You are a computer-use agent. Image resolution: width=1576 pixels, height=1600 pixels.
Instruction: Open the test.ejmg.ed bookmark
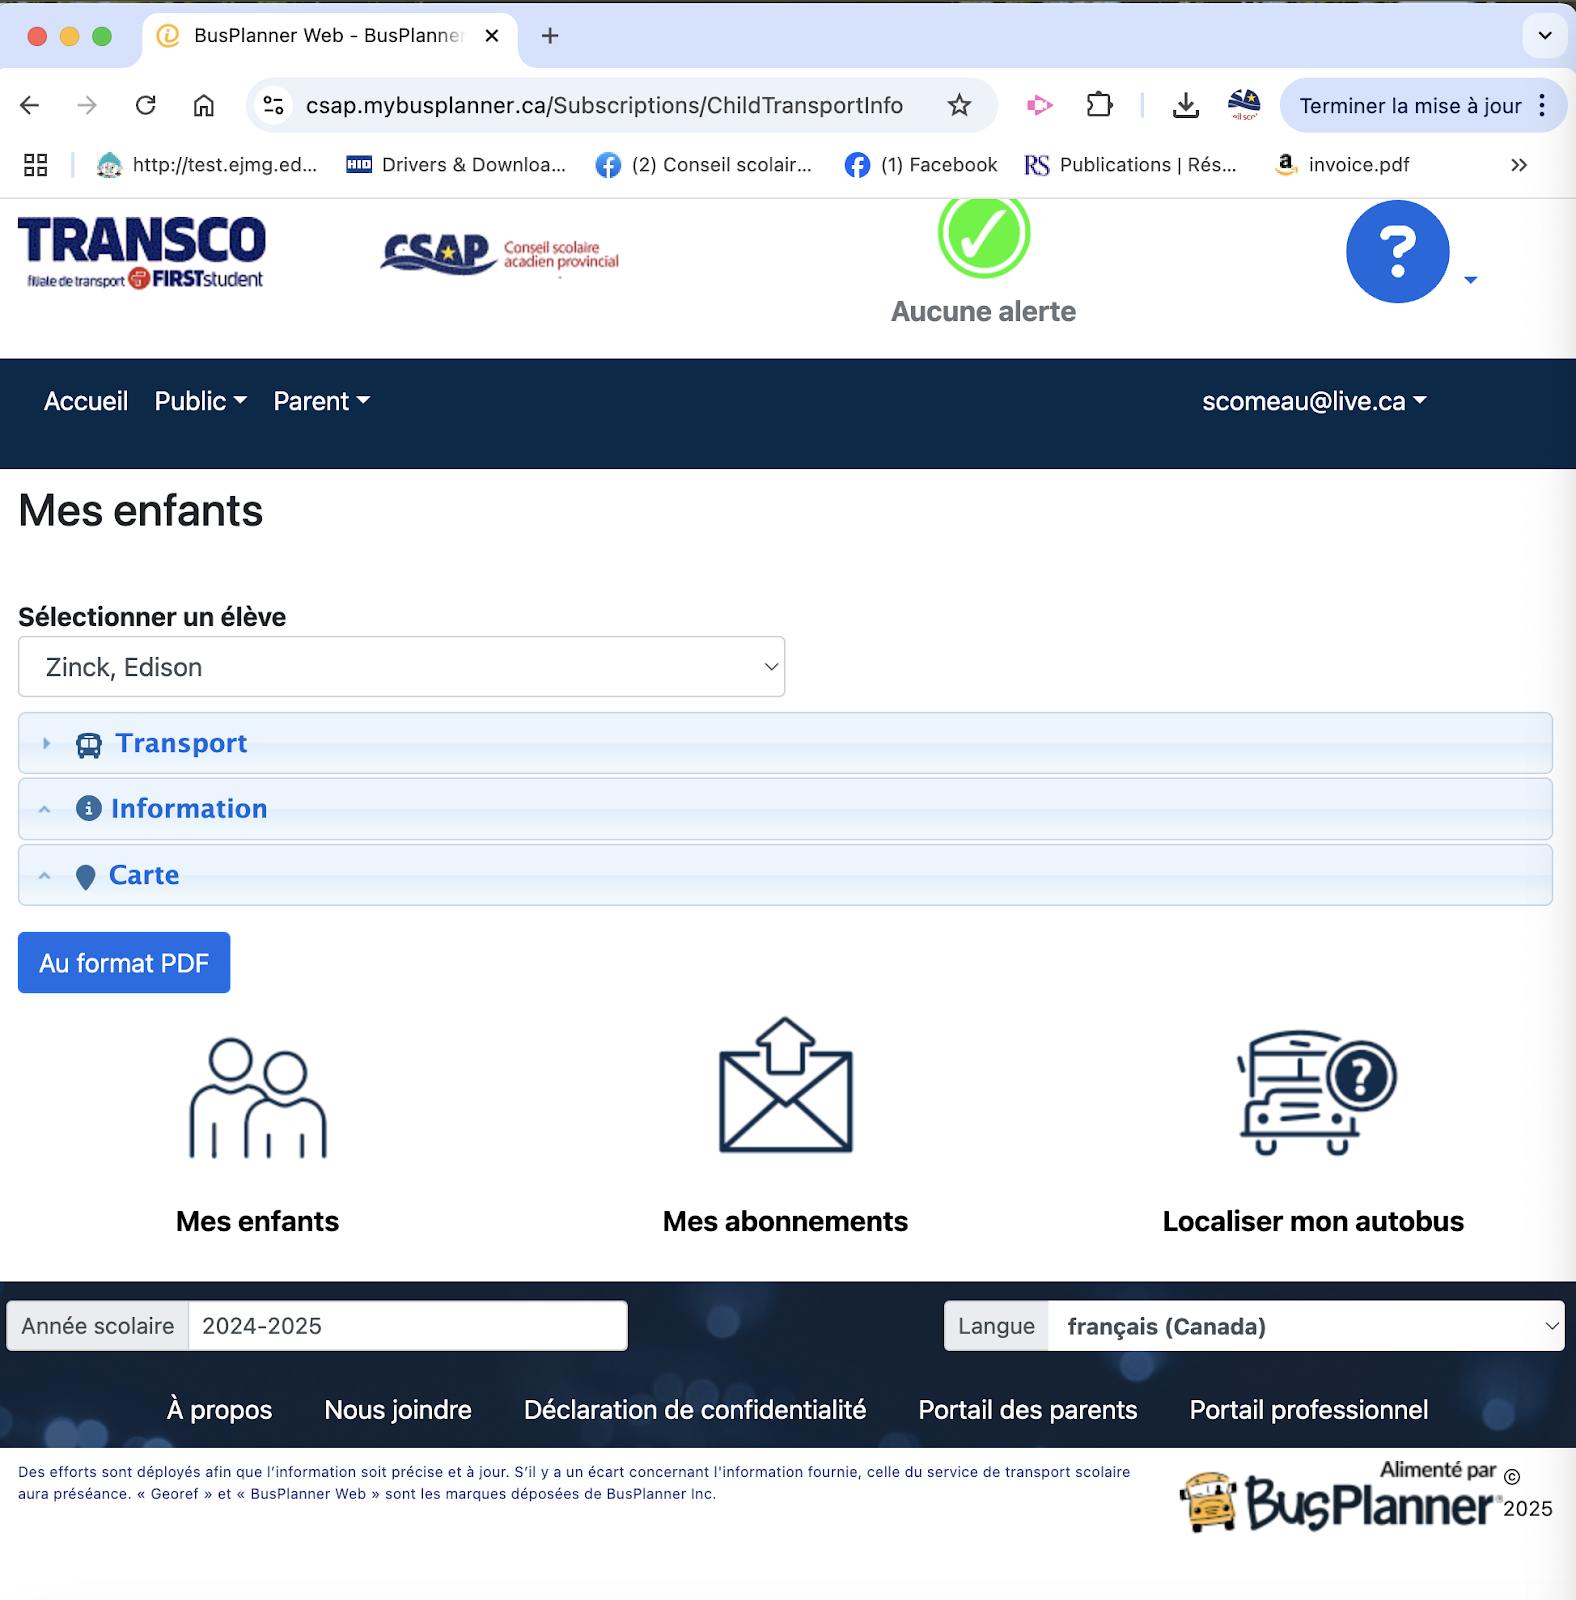208,165
